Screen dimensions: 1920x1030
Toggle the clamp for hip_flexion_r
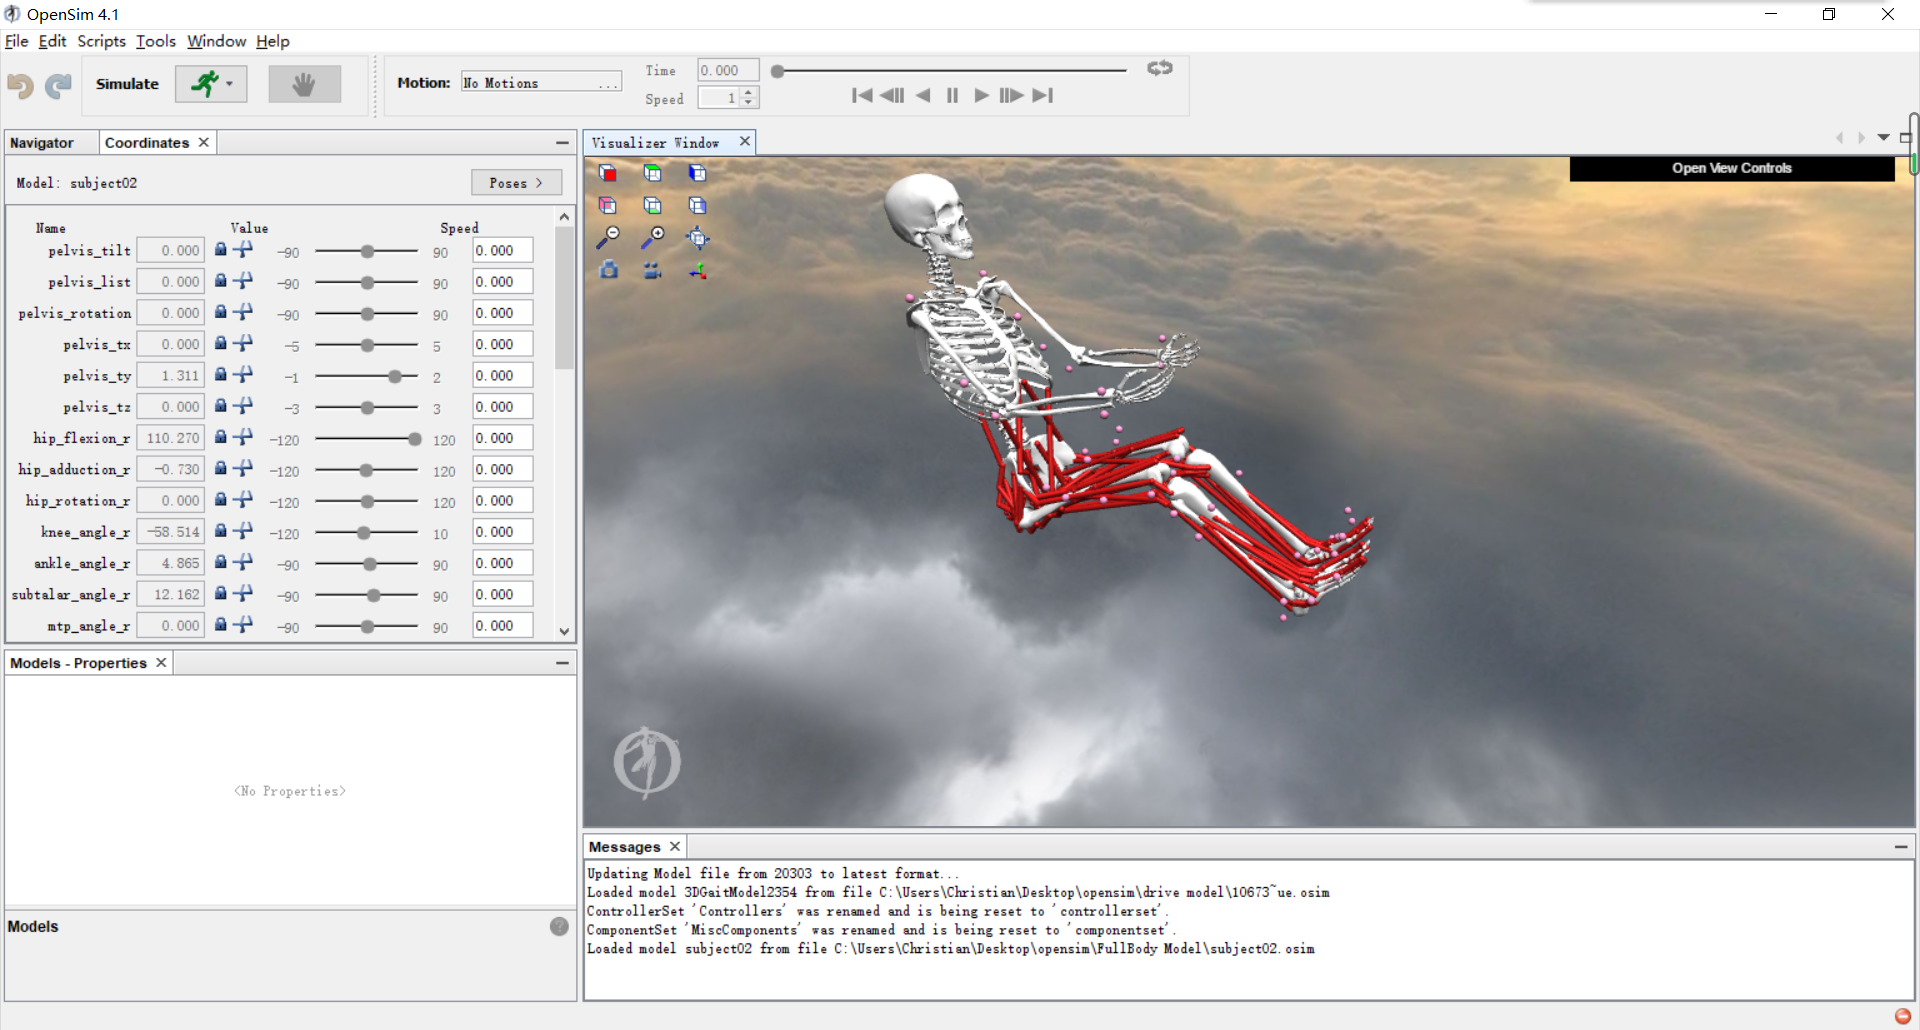(242, 438)
